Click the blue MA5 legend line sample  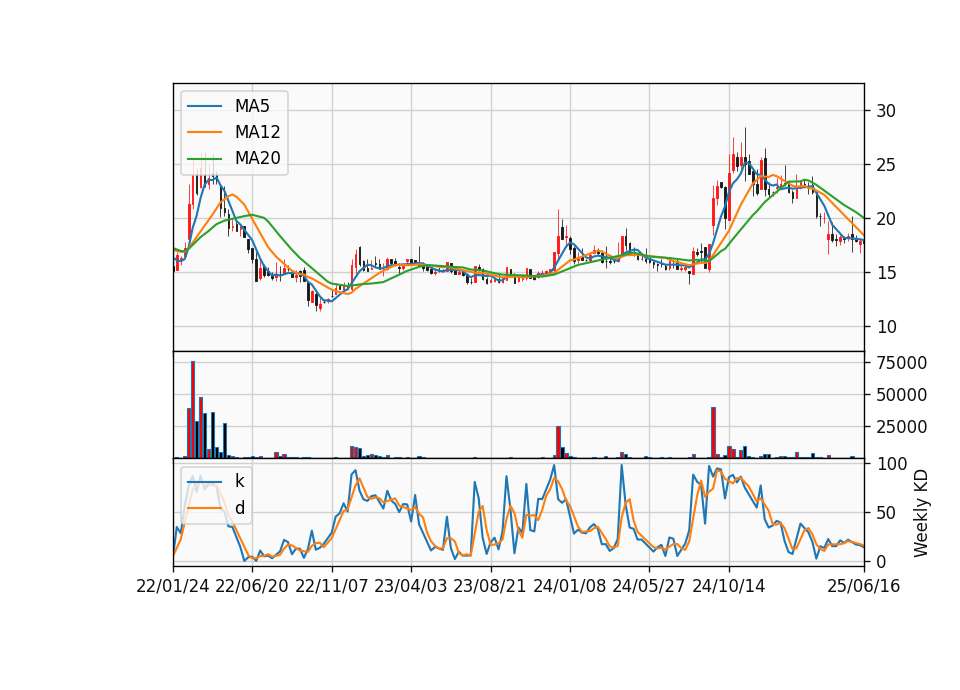click(204, 106)
